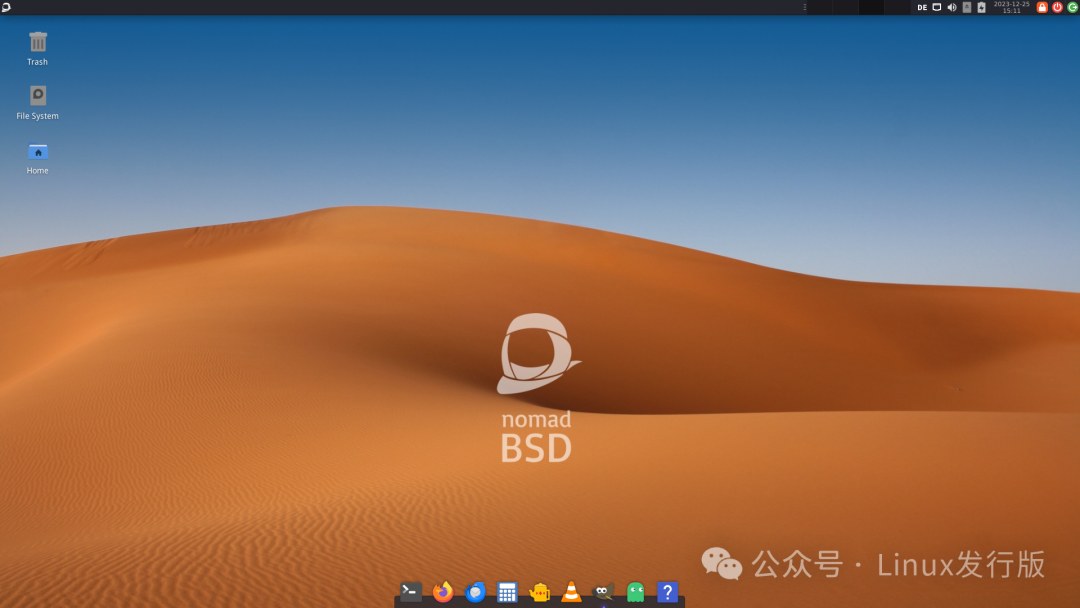Screen dimensions: 1080x608
Task: Toggle the volume control in the system tray
Action: click(x=952, y=7)
